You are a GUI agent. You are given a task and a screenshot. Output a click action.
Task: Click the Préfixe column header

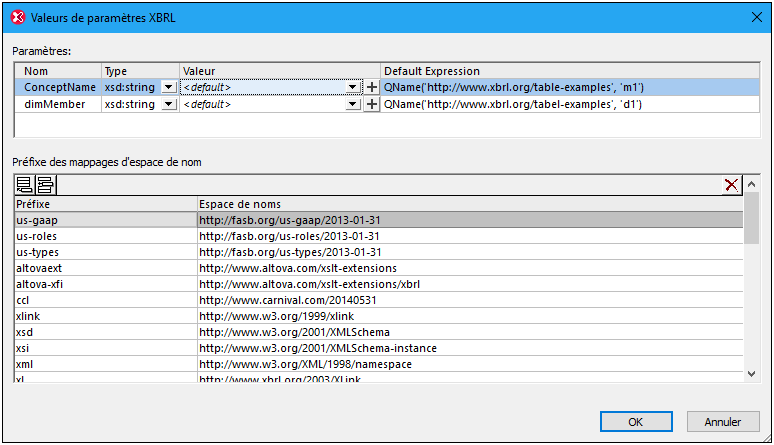click(x=105, y=203)
